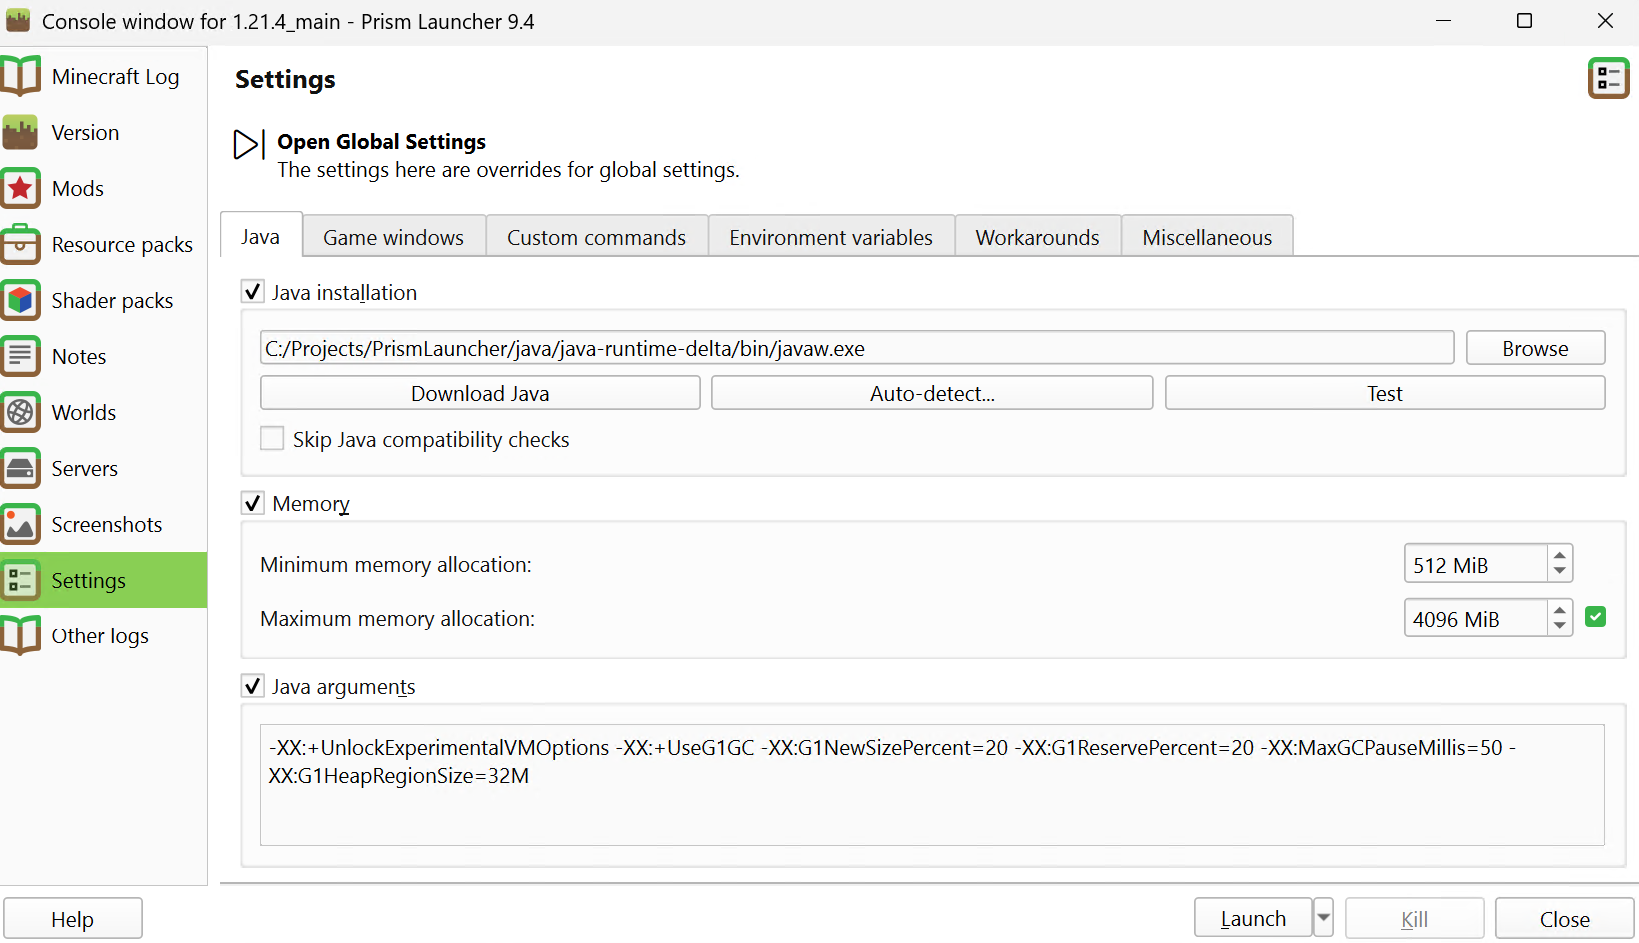Switch to the Java tab
The height and width of the screenshot is (943, 1639).
[260, 236]
